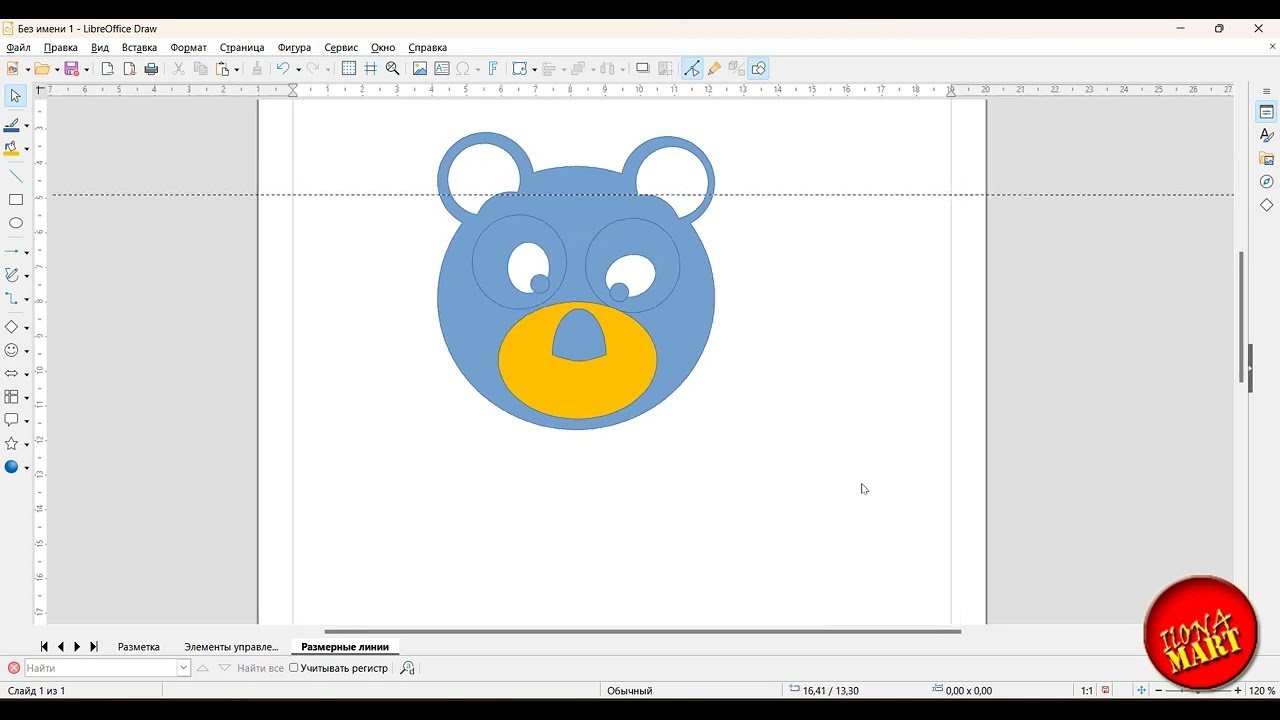Click the Line Color pen icon

pyautogui.click(x=12, y=126)
